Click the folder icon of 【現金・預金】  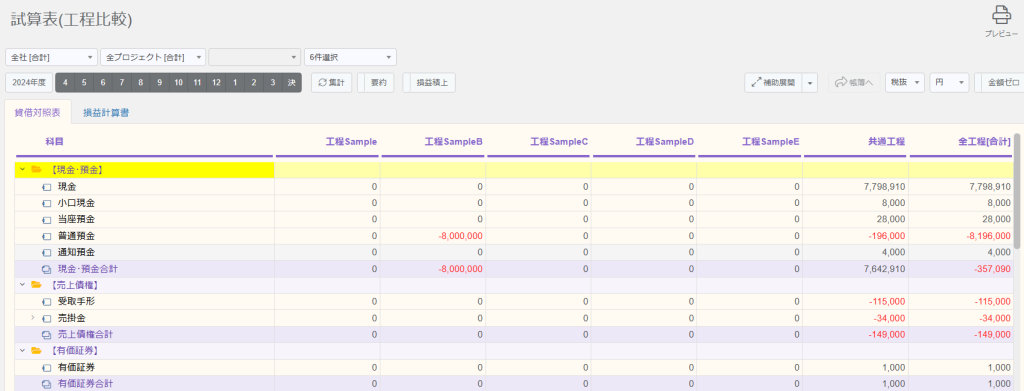pos(37,170)
